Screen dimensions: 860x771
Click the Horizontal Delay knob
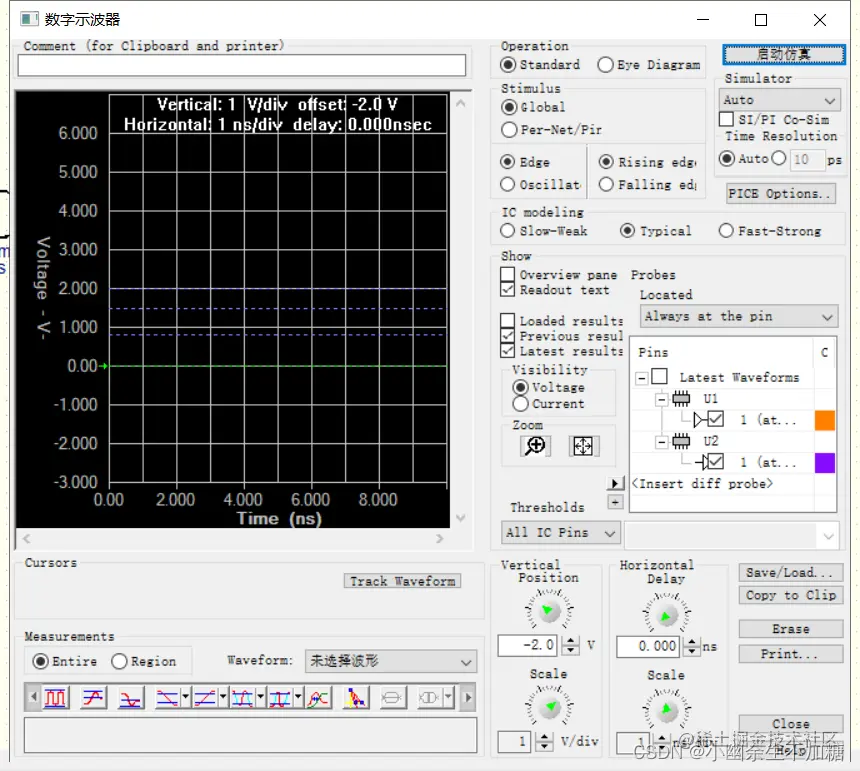(666, 615)
